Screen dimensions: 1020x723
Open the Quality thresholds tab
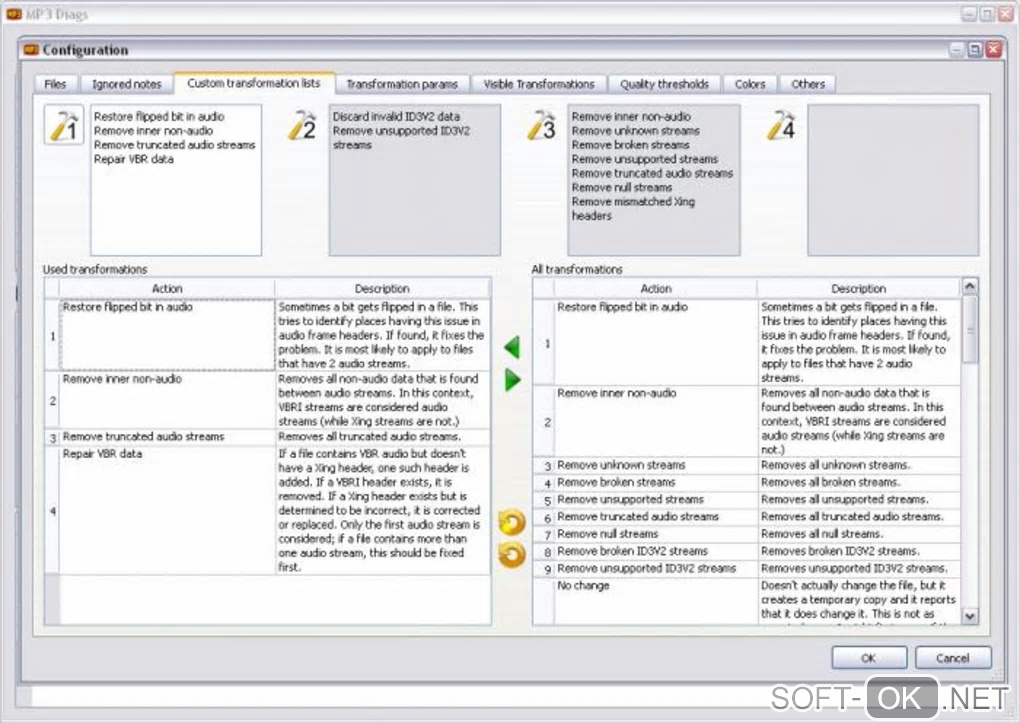664,84
